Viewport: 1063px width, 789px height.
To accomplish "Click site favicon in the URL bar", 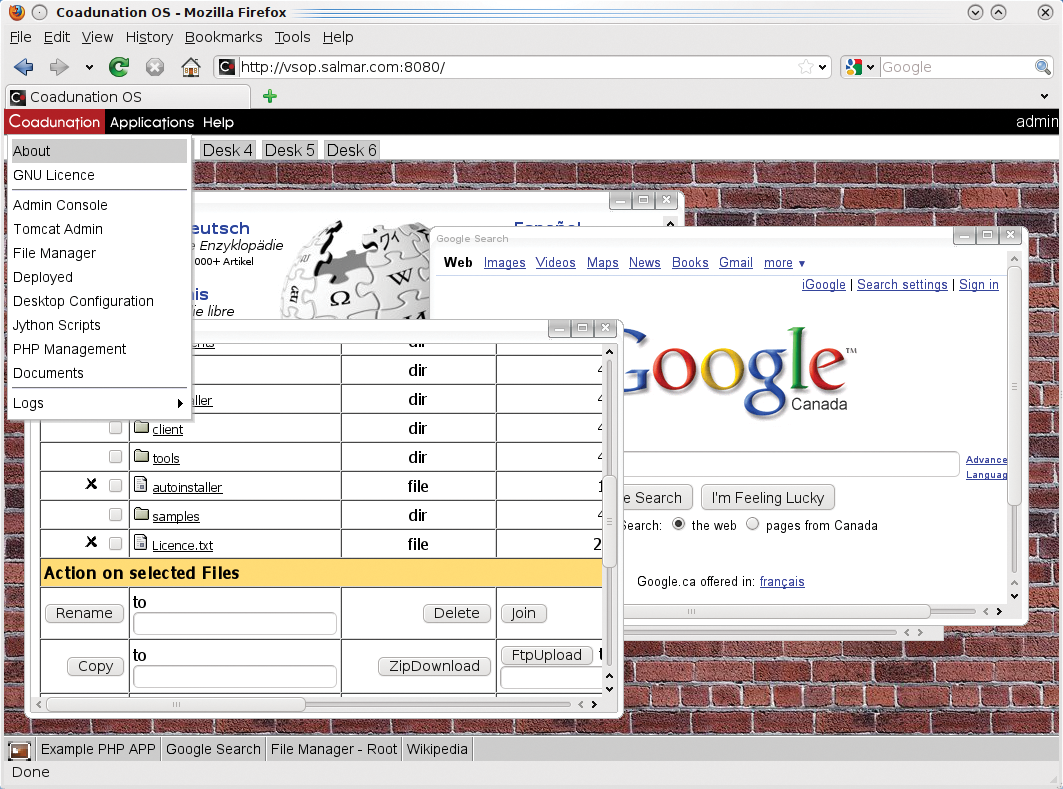I will click(227, 66).
